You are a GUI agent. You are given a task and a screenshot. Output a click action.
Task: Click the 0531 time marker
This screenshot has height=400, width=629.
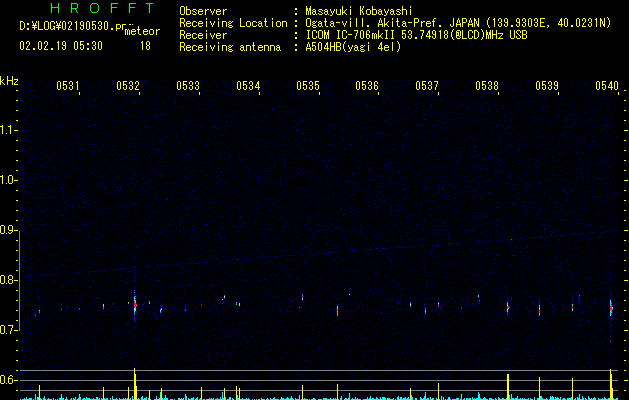coord(68,86)
